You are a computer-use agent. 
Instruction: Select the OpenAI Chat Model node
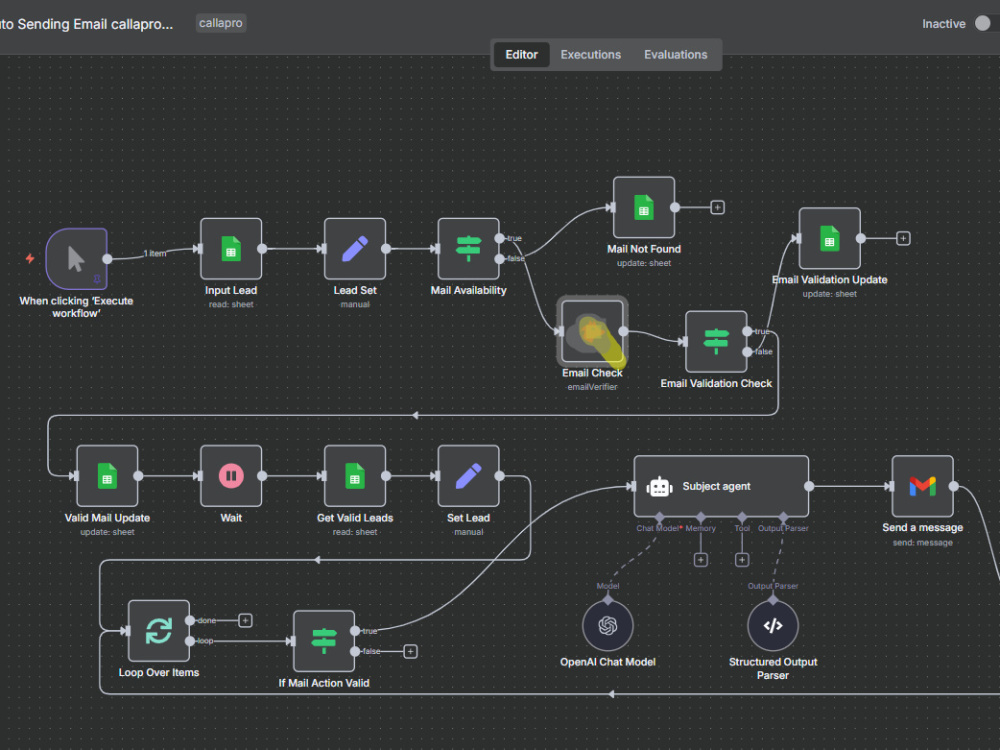[x=608, y=626]
